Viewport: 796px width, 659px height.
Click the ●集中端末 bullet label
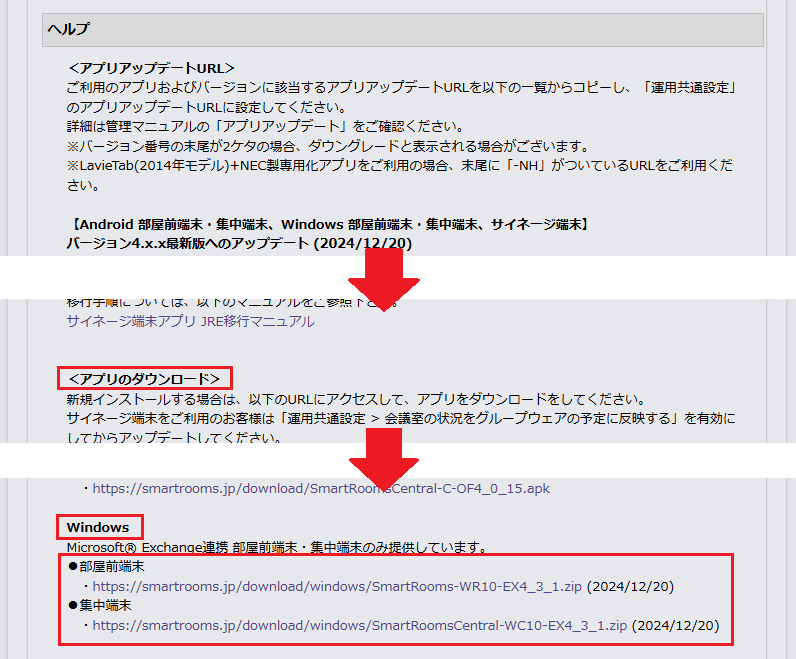click(x=99, y=606)
